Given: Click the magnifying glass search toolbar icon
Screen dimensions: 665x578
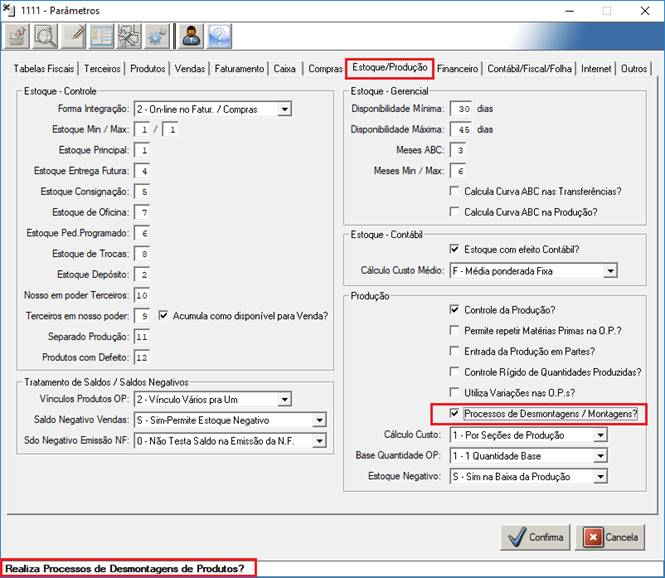Looking at the screenshot, I should (x=45, y=36).
